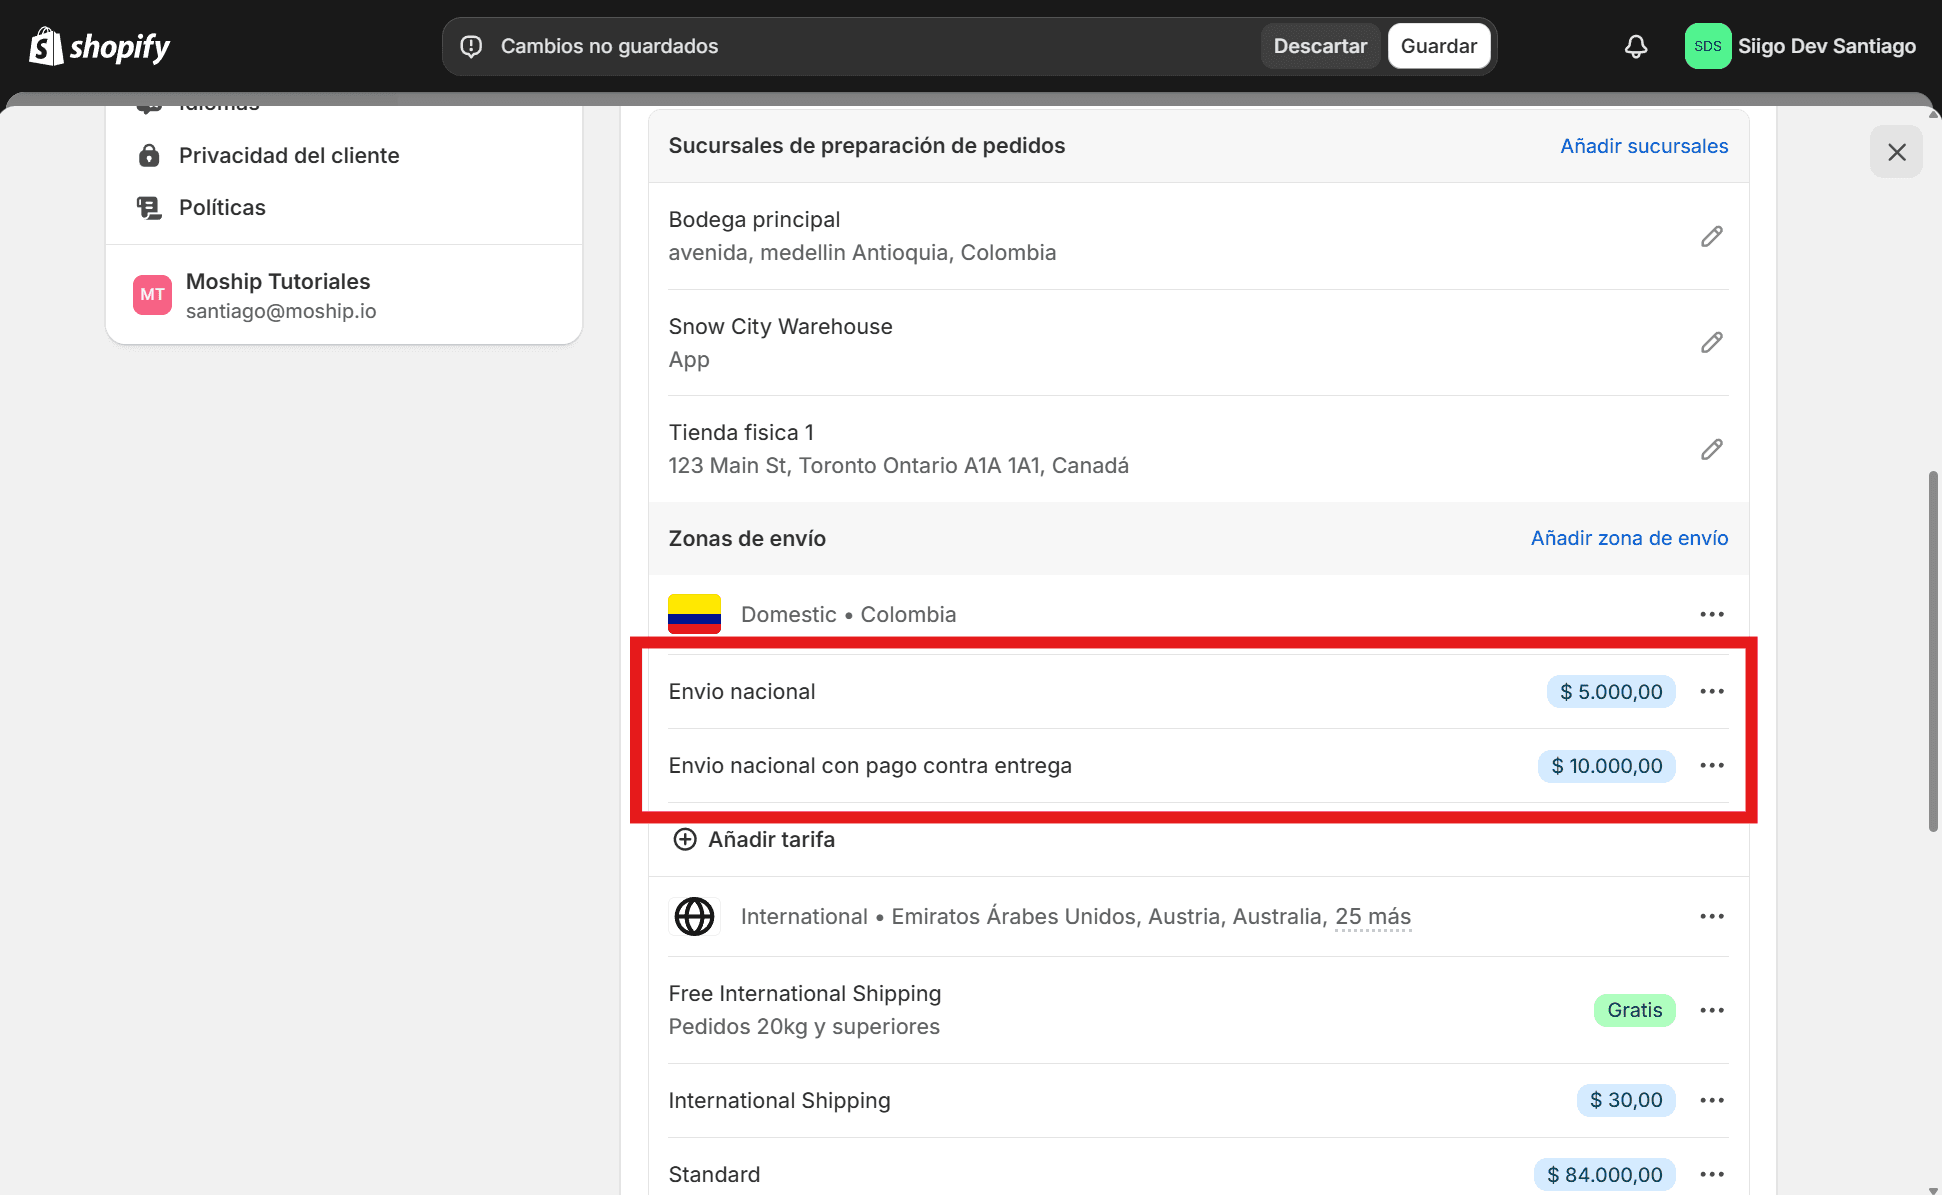The height and width of the screenshot is (1195, 1942).
Task: Click the Snow City Warehouse location name
Action: 780,326
